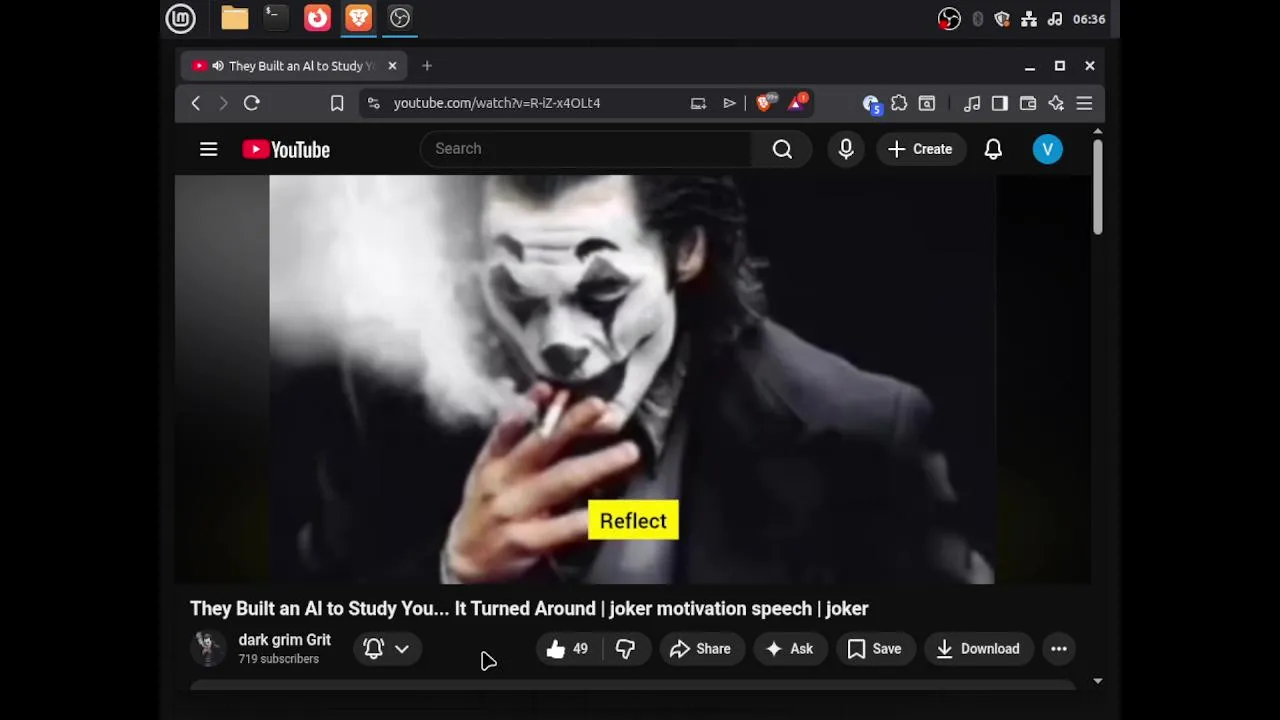The width and height of the screenshot is (1280, 720).
Task: Open the file manager from panel
Action: [x=235, y=18]
